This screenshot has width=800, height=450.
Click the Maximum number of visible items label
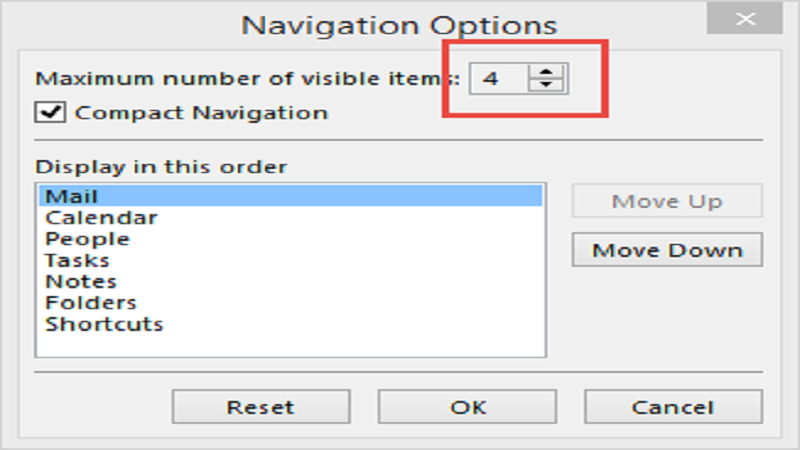click(247, 78)
